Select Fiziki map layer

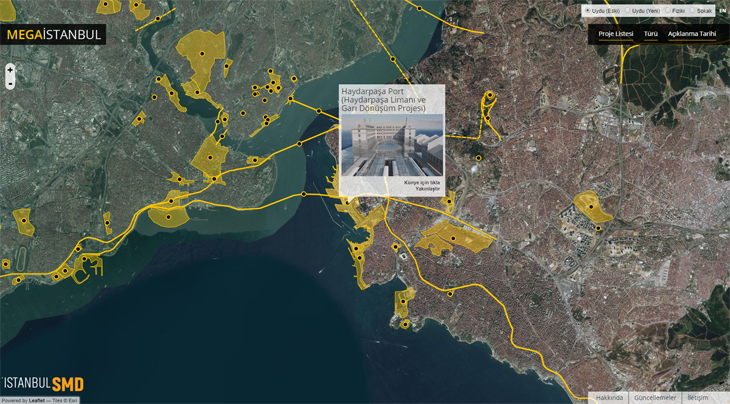[675, 10]
